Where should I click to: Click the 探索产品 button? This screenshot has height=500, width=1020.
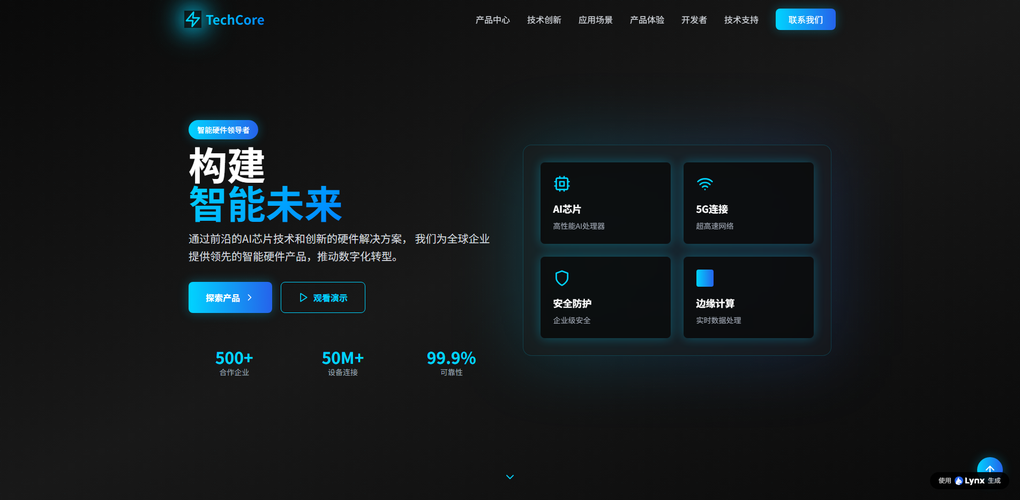tap(230, 297)
